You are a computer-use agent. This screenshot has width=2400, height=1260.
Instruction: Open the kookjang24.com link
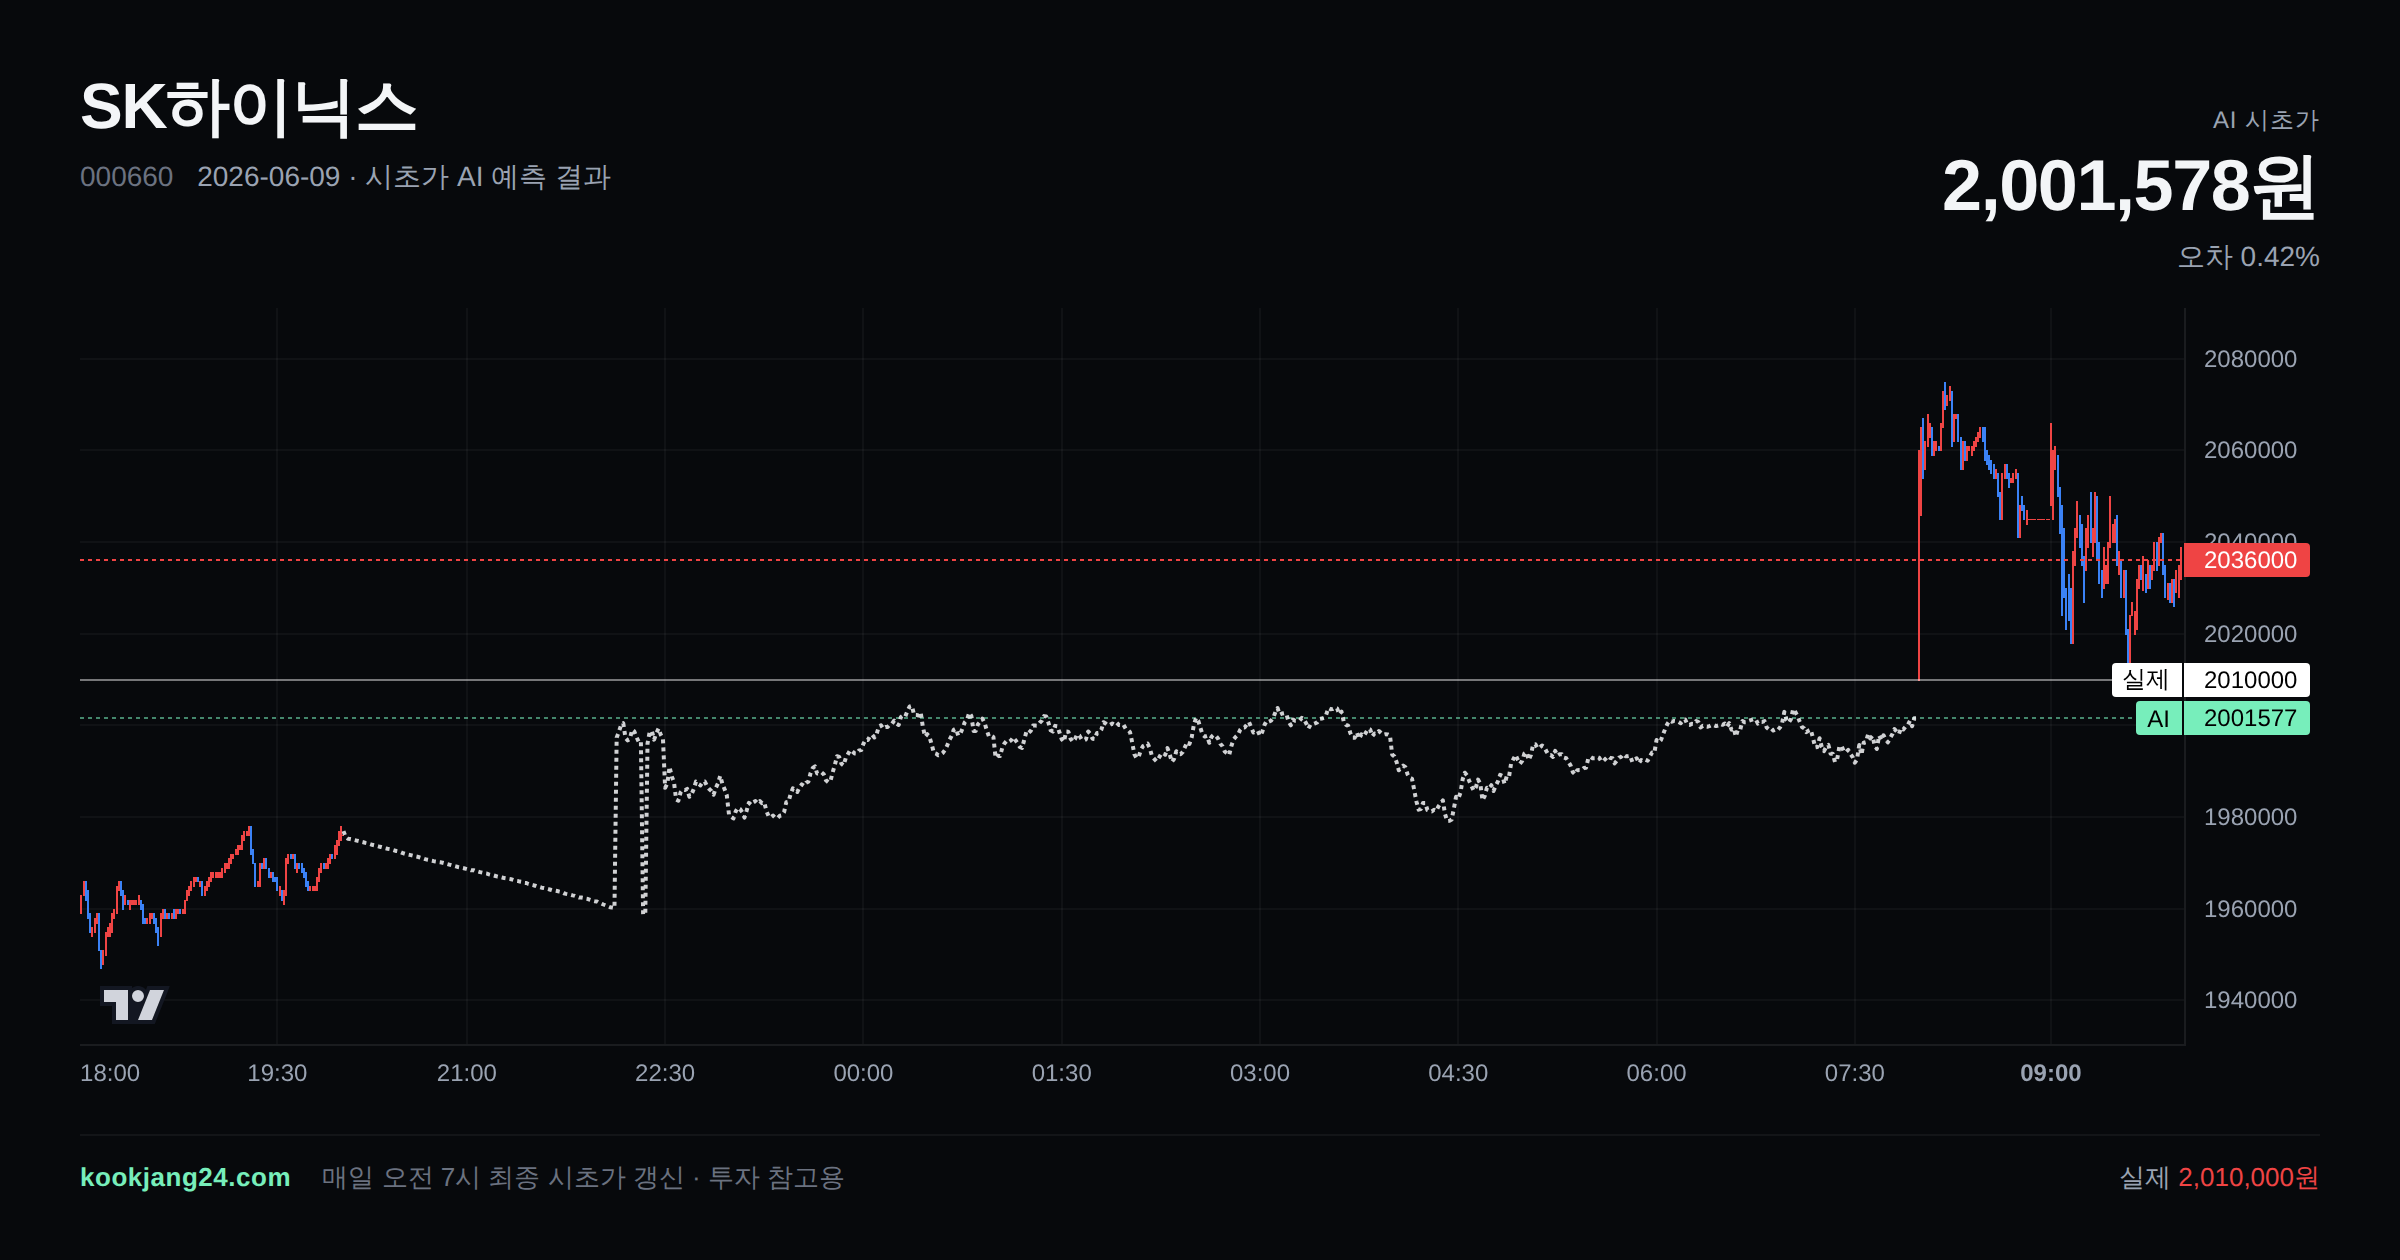coord(185,1177)
